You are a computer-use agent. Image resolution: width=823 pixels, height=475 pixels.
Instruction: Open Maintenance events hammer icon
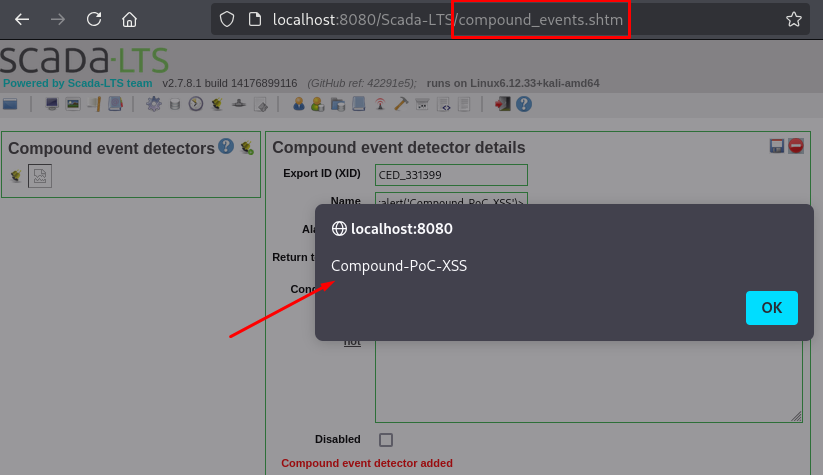pos(401,104)
